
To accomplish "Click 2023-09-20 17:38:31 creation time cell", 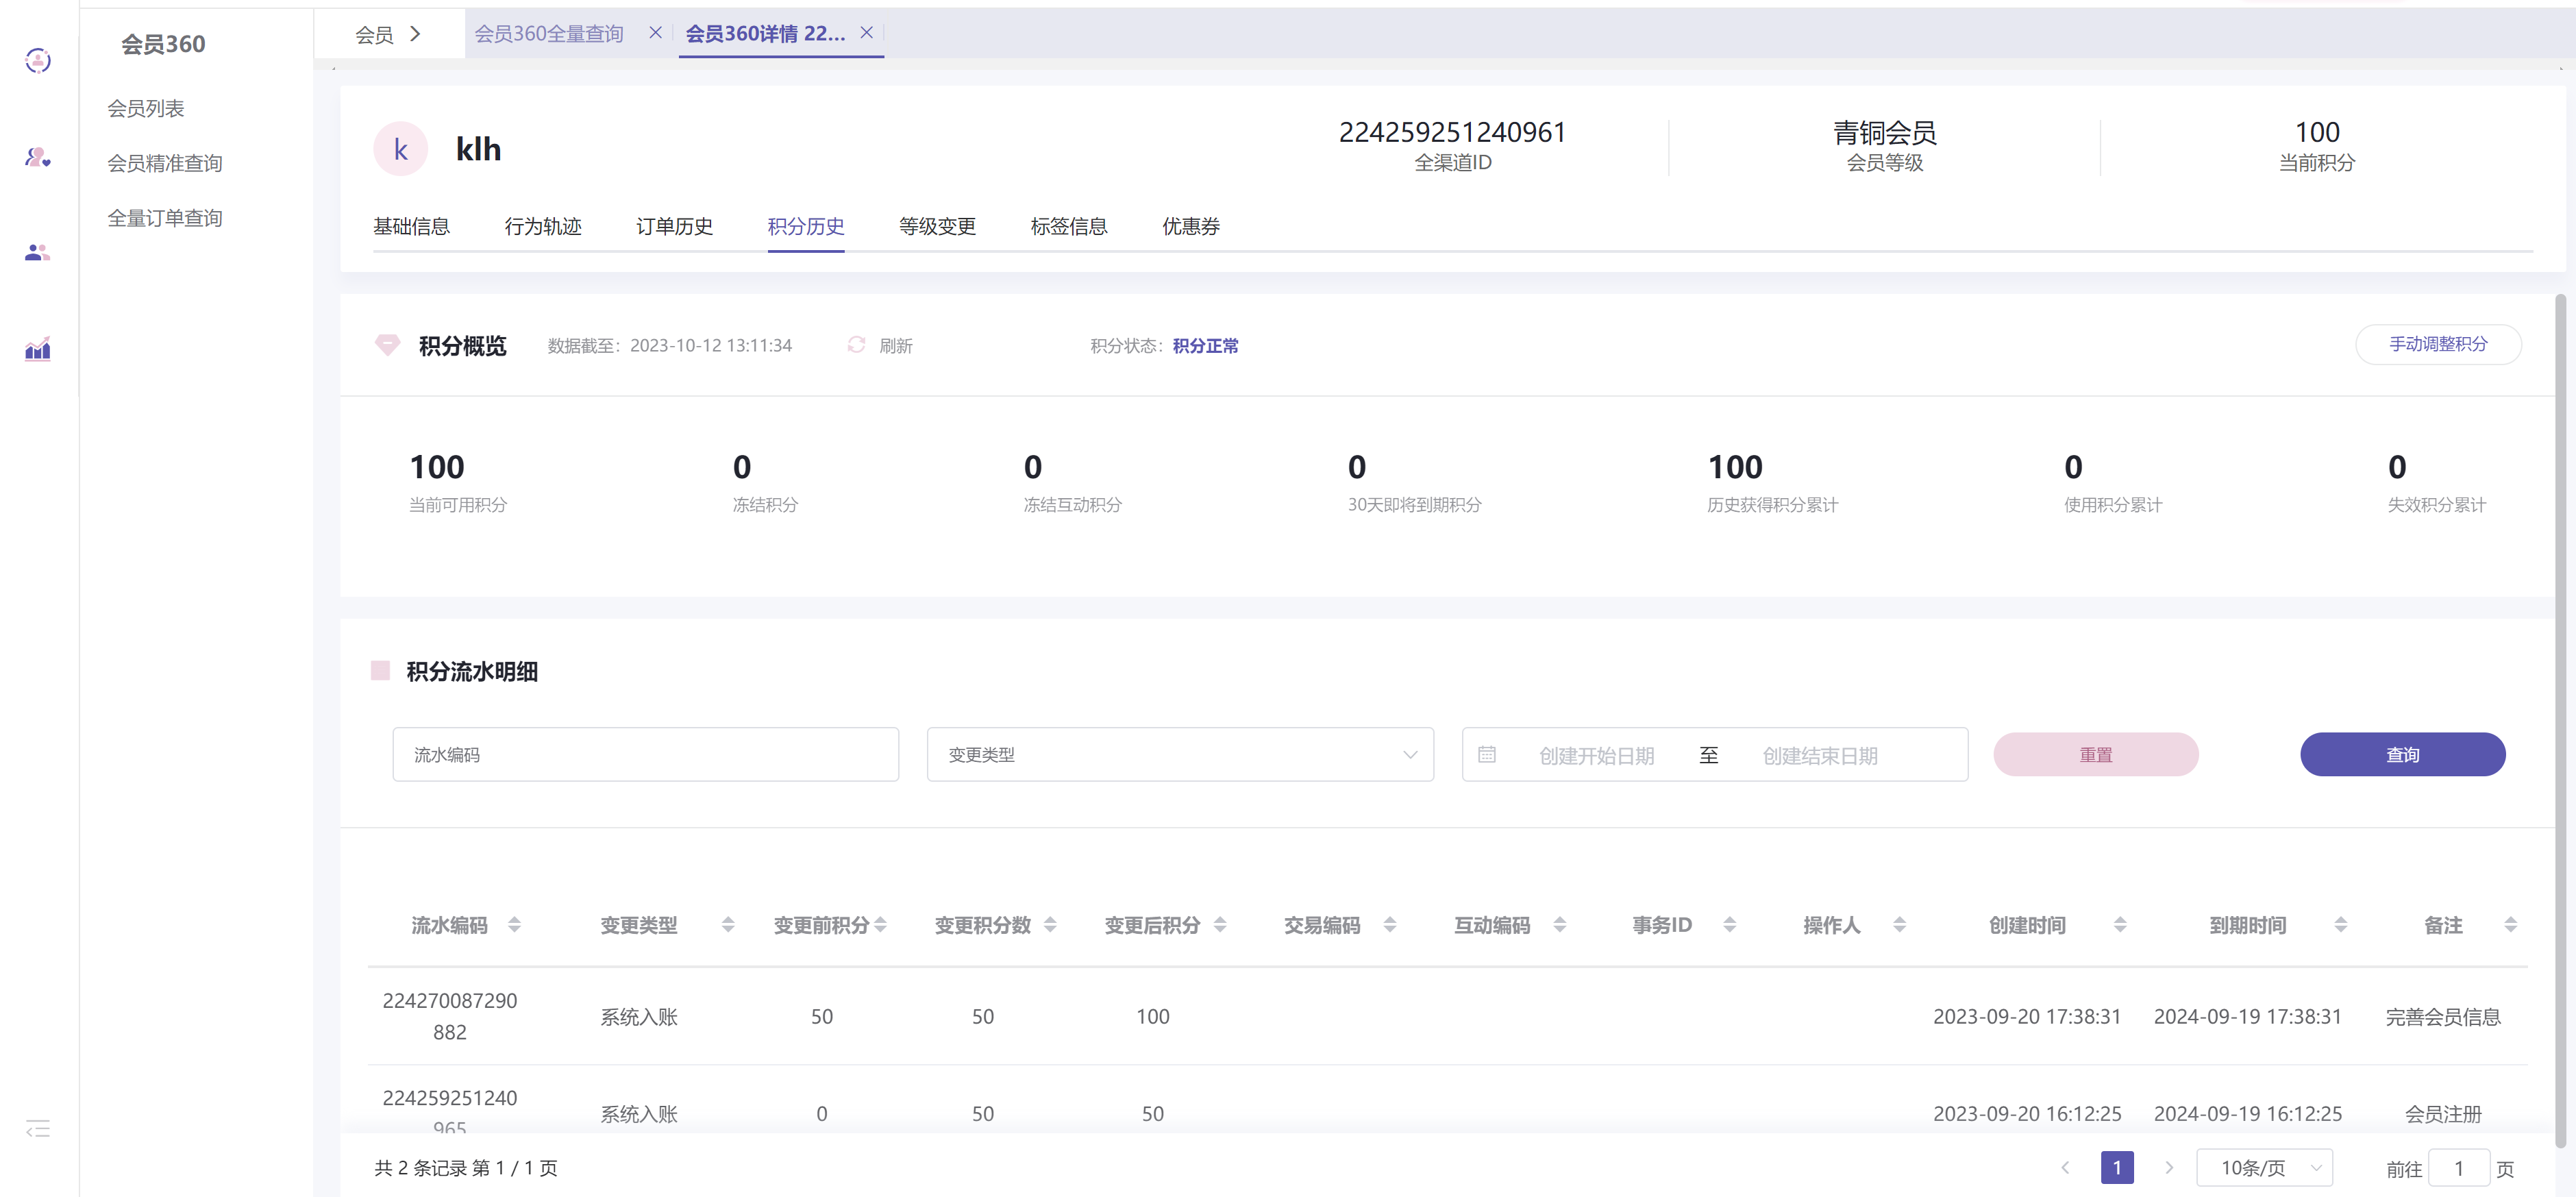I will 2027,1017.
